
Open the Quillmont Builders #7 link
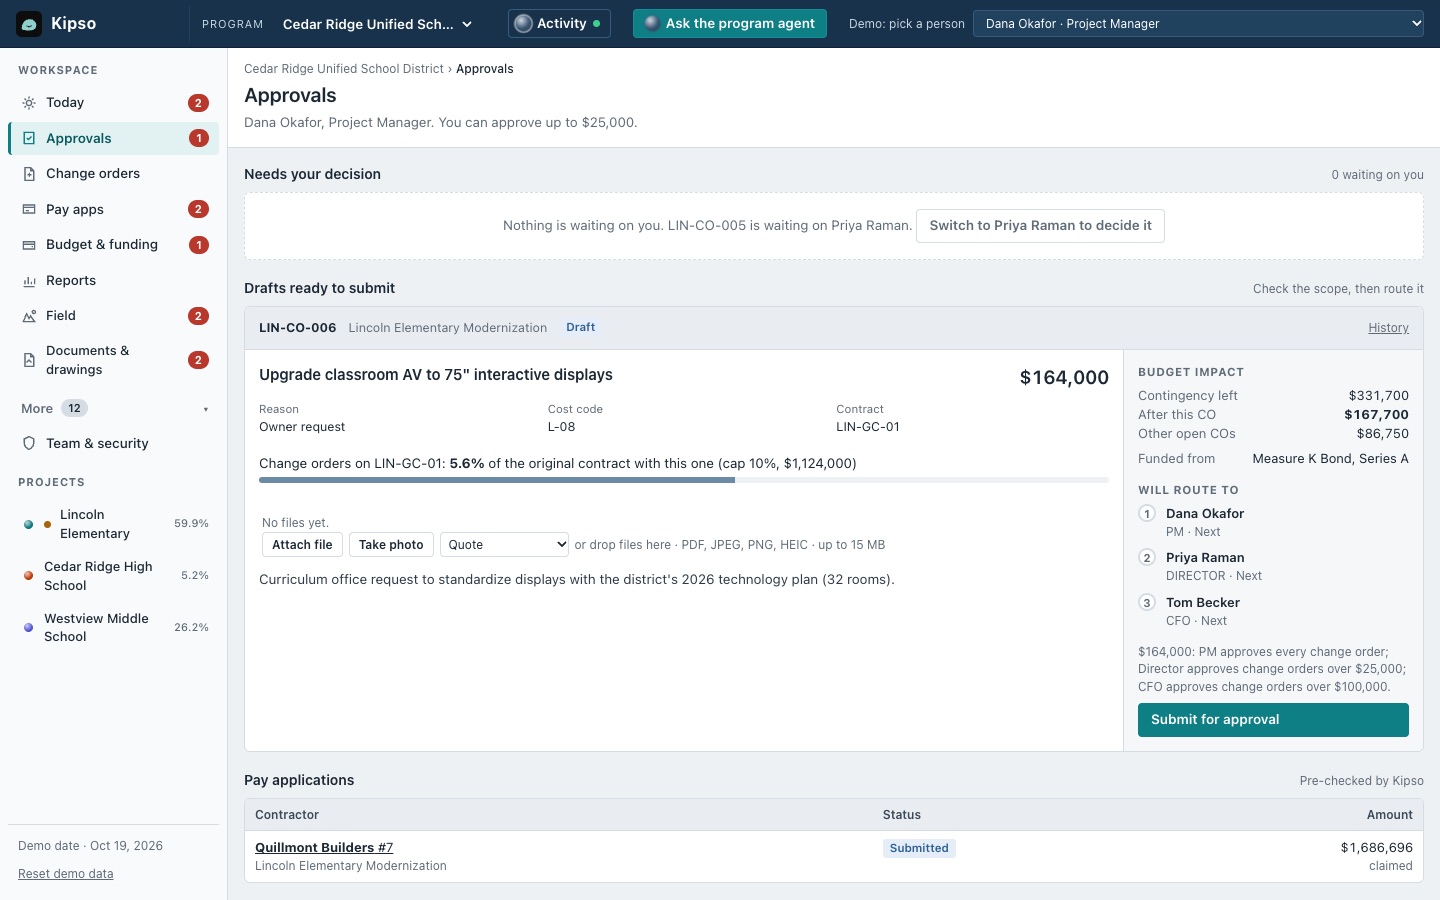tap(324, 847)
